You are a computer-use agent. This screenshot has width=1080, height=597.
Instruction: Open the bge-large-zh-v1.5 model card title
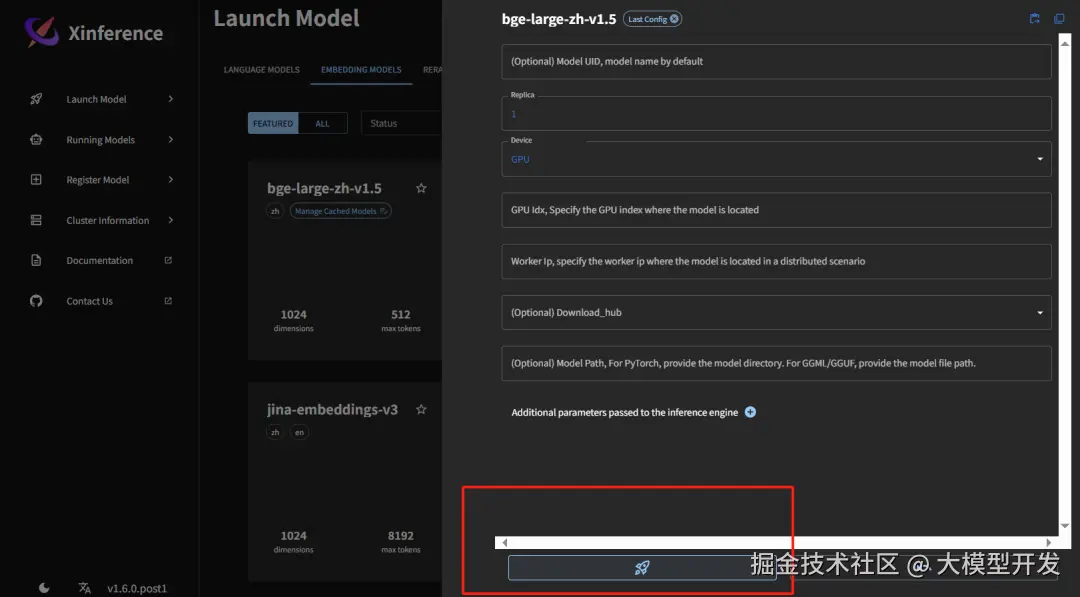(x=324, y=188)
